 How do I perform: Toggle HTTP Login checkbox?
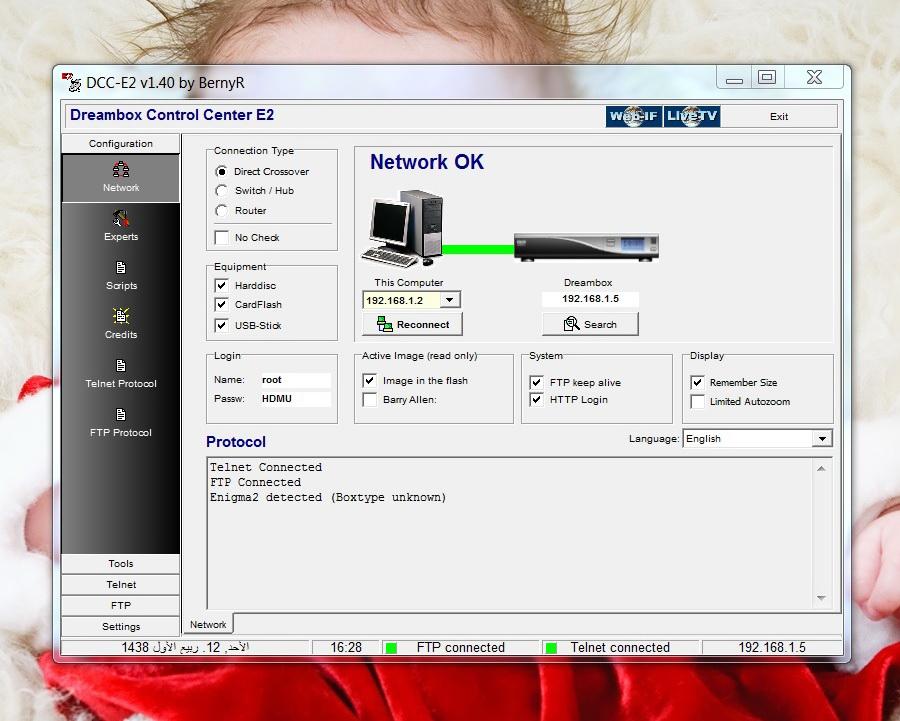(x=536, y=400)
